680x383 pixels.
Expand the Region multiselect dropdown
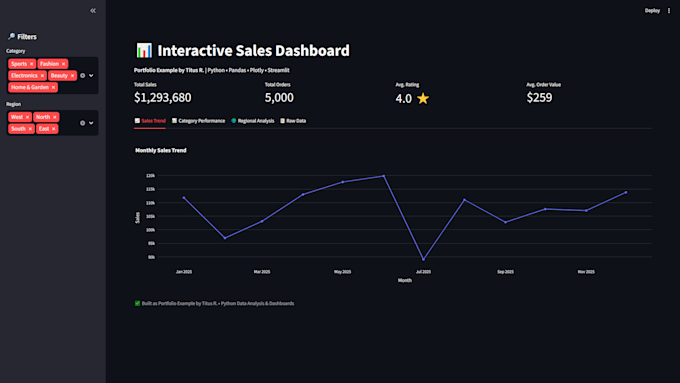pyautogui.click(x=91, y=123)
